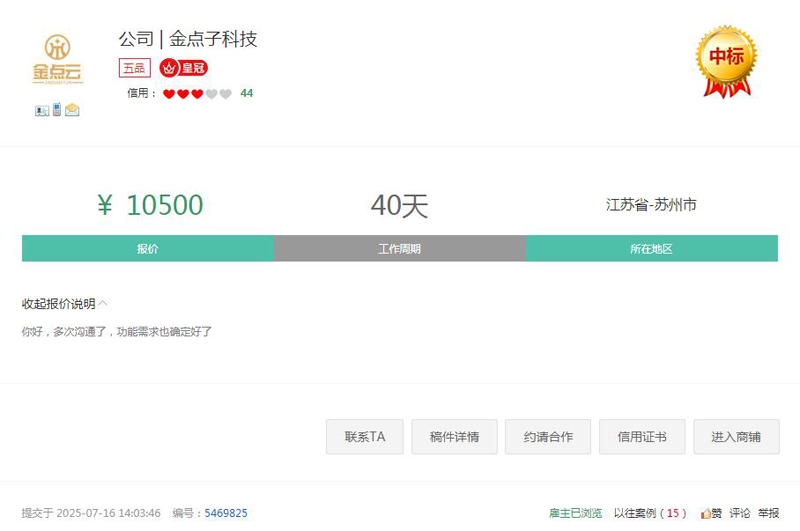The image size is (800, 531).
Task: Click the red credit hearts rating
Action: [197, 94]
